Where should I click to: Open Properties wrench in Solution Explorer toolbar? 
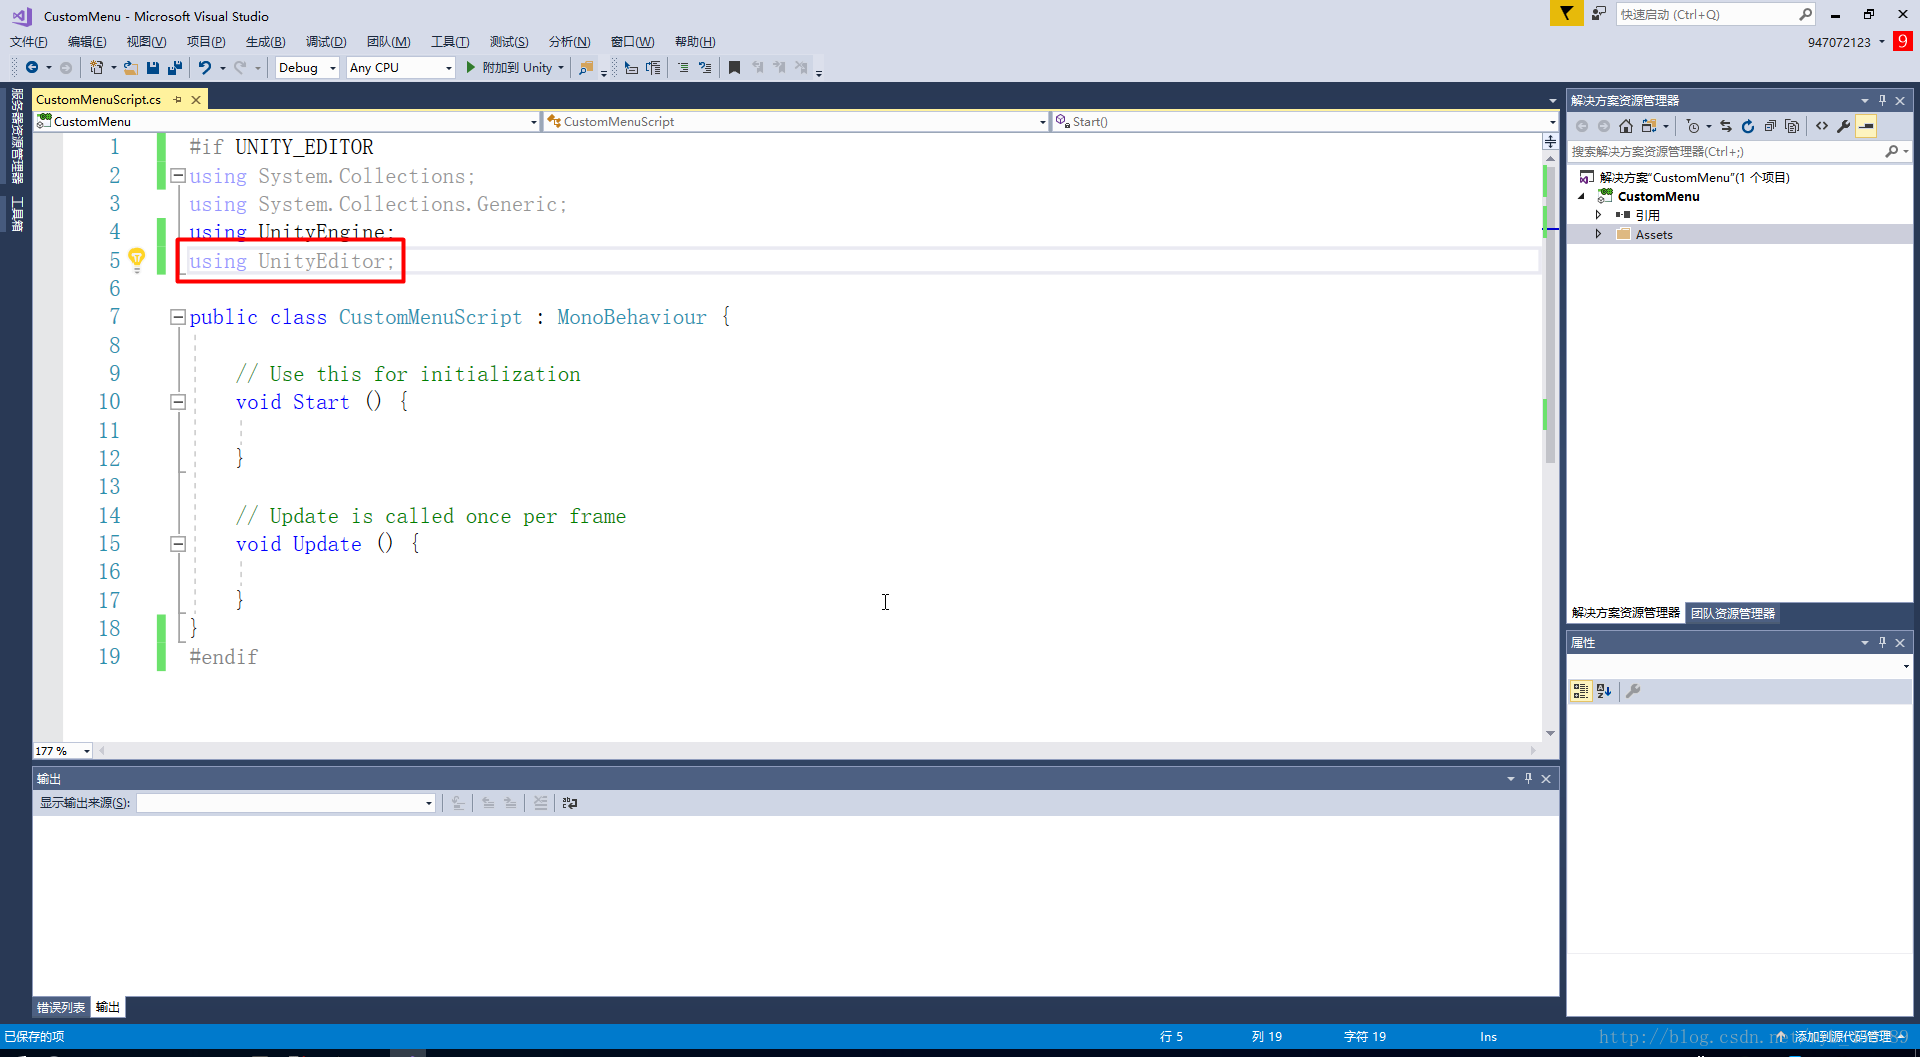[x=1844, y=126]
